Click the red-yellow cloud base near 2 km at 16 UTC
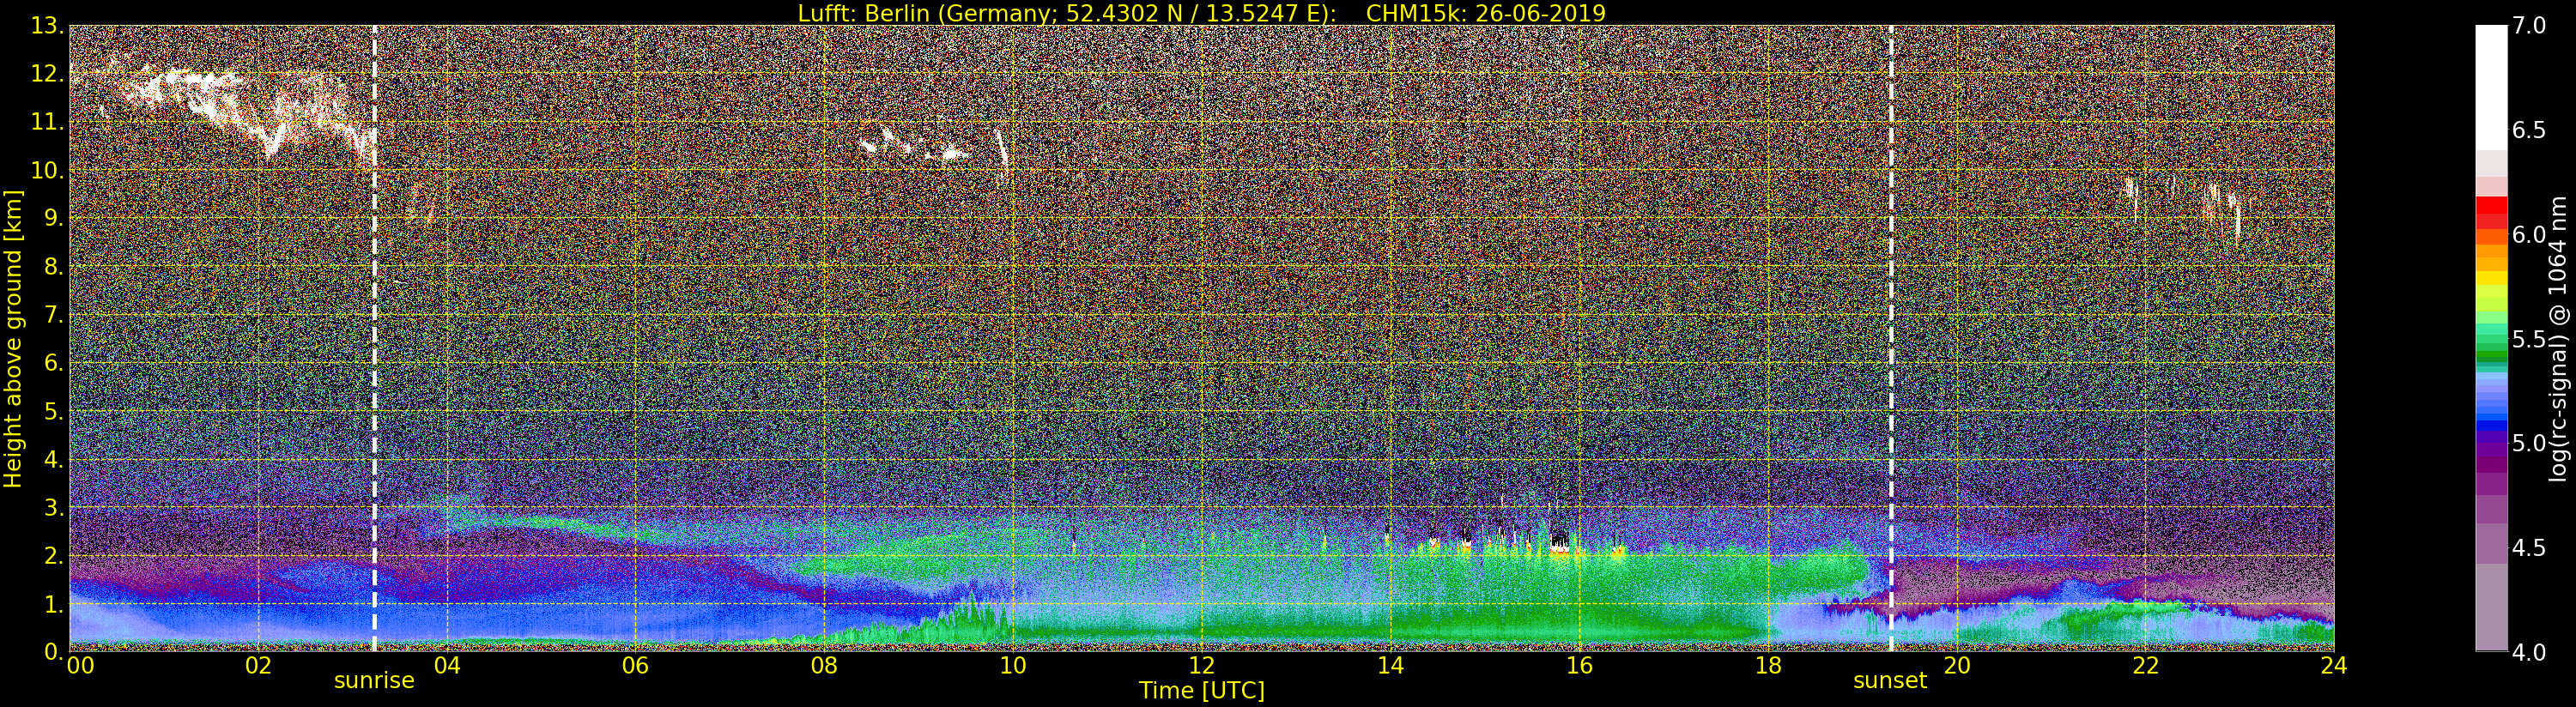The height and width of the screenshot is (707, 2576). coord(1560,547)
